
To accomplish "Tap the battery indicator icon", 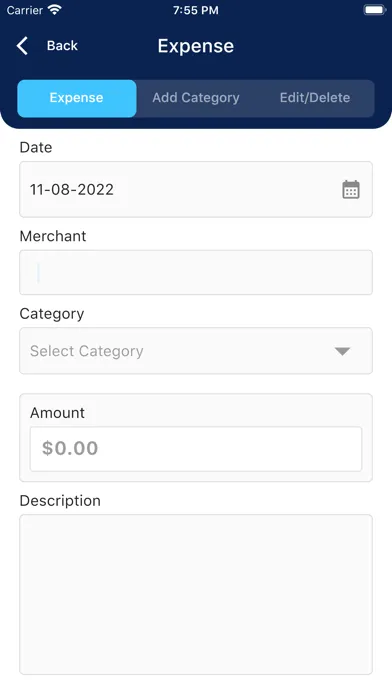I will point(375,10).
